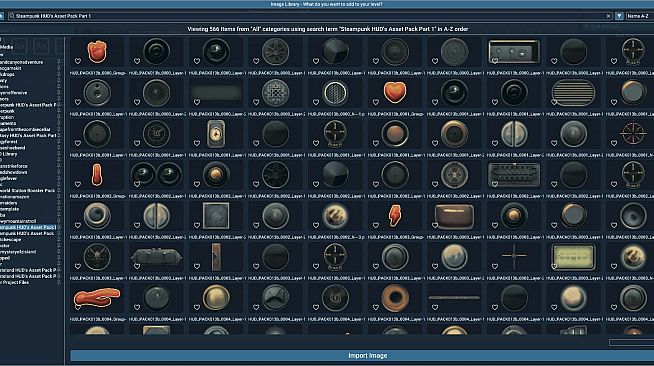The width and height of the screenshot is (654, 366).
Task: Favorite the orange donut ring asset
Action: coord(376,307)
